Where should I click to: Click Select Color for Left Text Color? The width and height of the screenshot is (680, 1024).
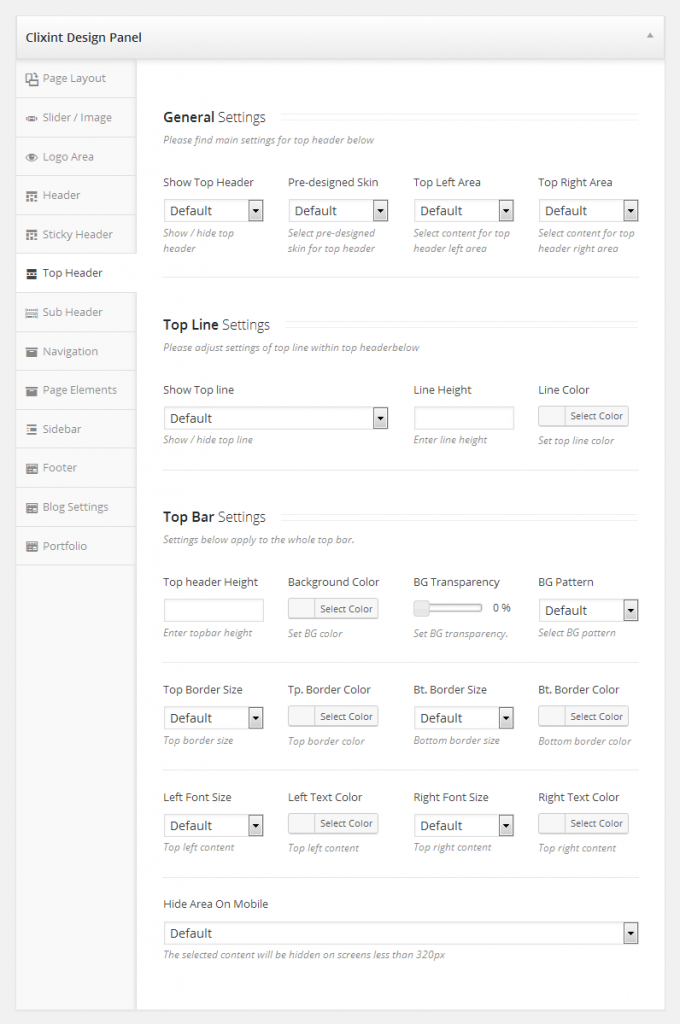click(x=346, y=824)
